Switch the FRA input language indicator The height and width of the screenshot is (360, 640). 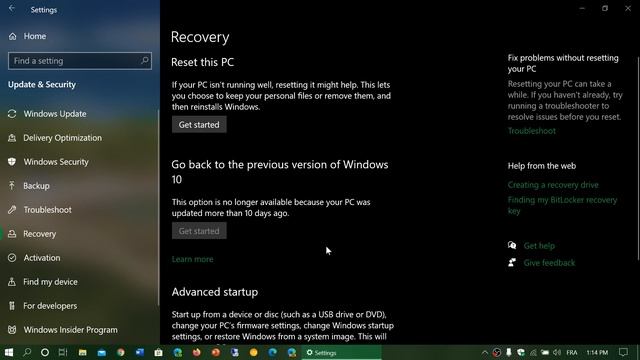point(572,352)
